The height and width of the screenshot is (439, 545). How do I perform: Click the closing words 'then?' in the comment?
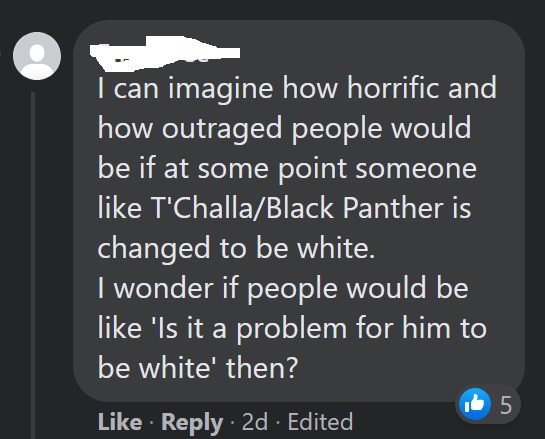(262, 368)
